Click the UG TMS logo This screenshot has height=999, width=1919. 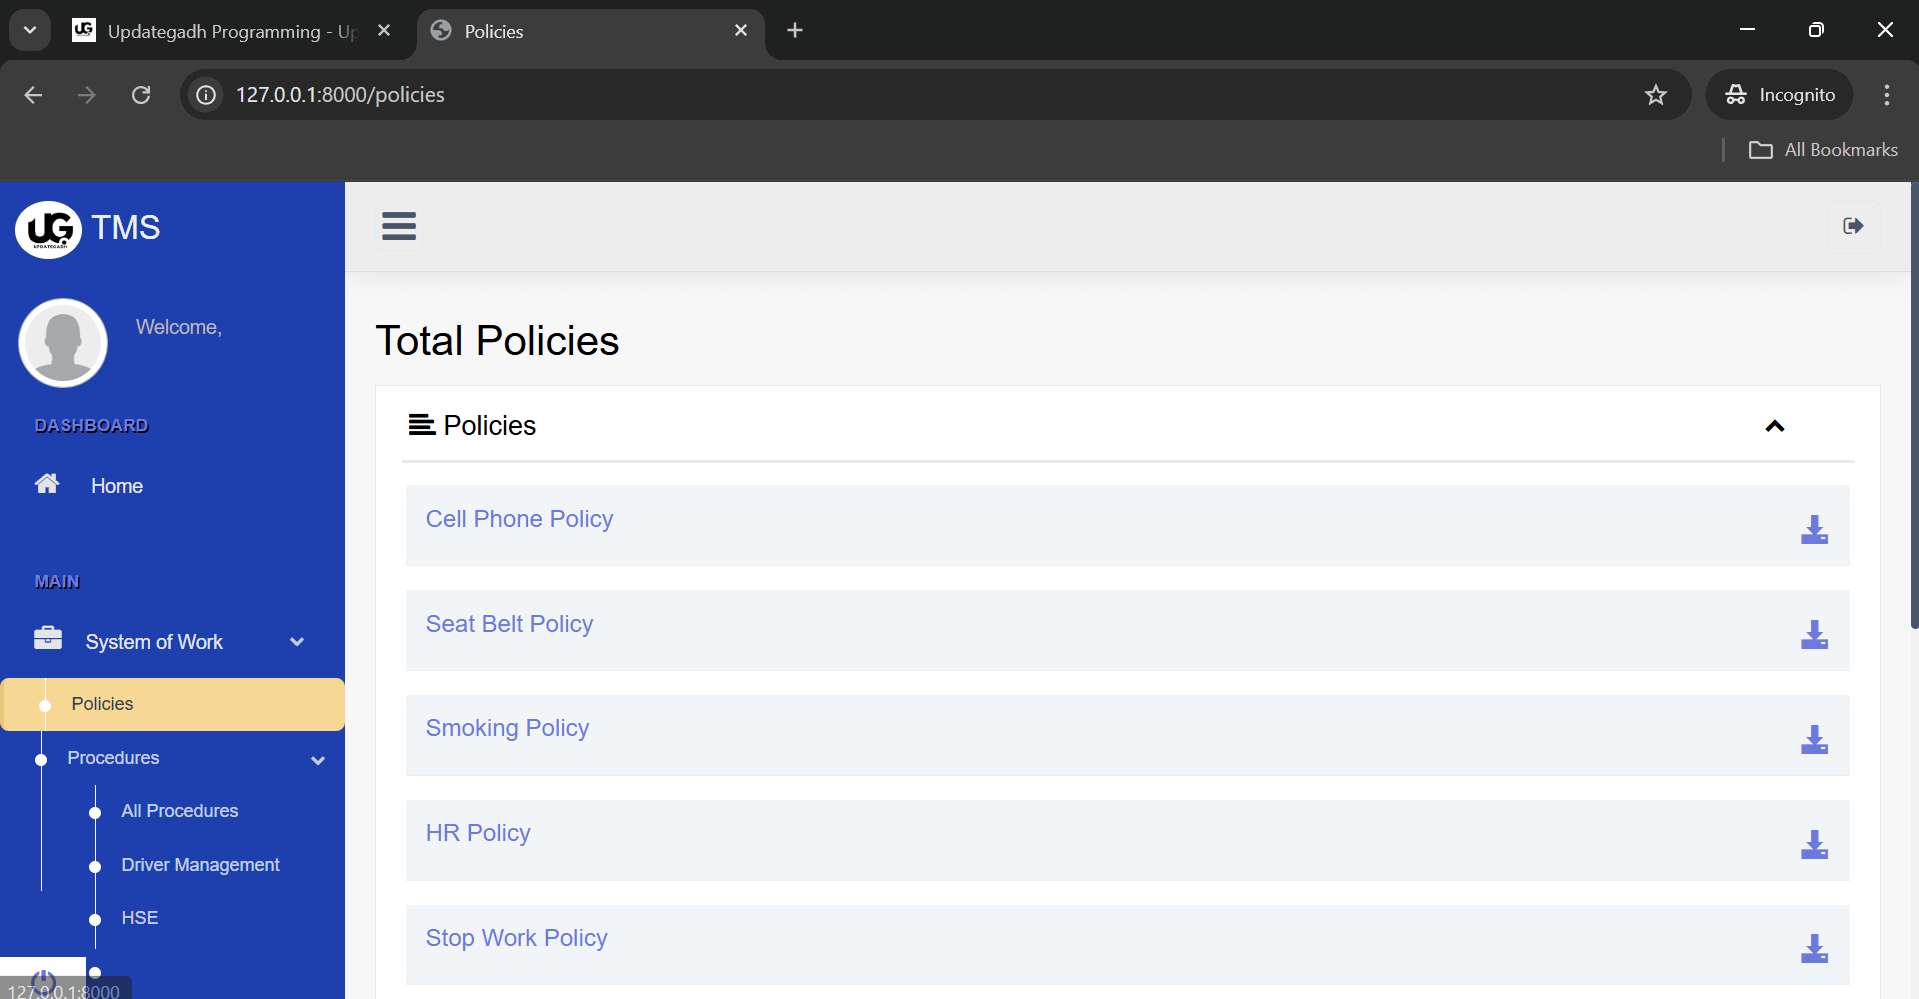pos(48,229)
